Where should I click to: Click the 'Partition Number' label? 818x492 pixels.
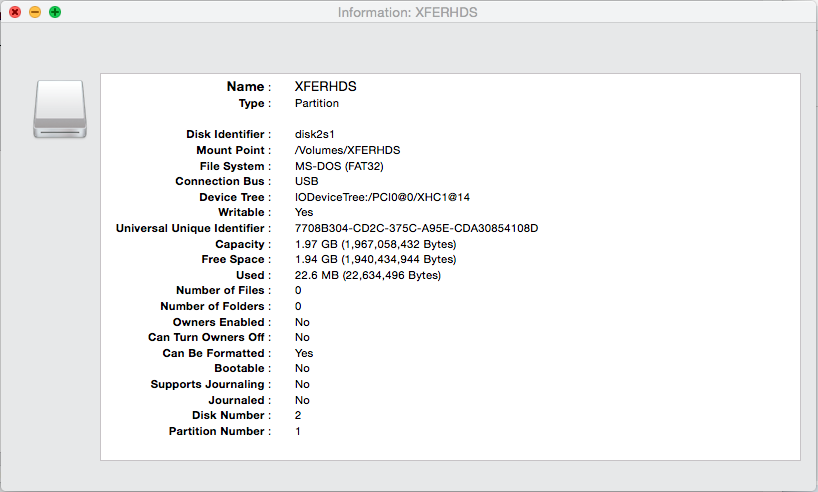[x=216, y=431]
